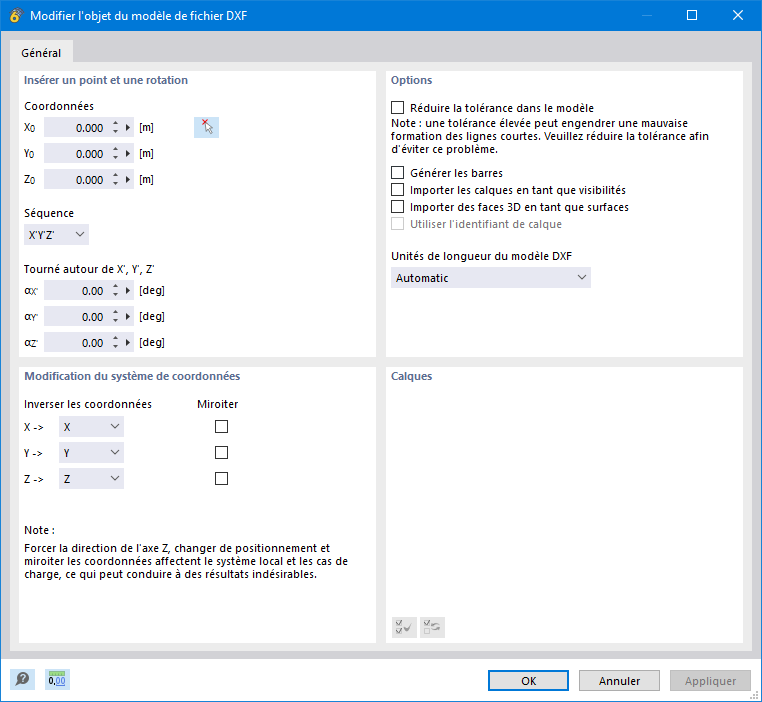Viewport: 762px width, 702px height.
Task: Pick insertion point in graphic icon
Action: pyautogui.click(x=206, y=128)
